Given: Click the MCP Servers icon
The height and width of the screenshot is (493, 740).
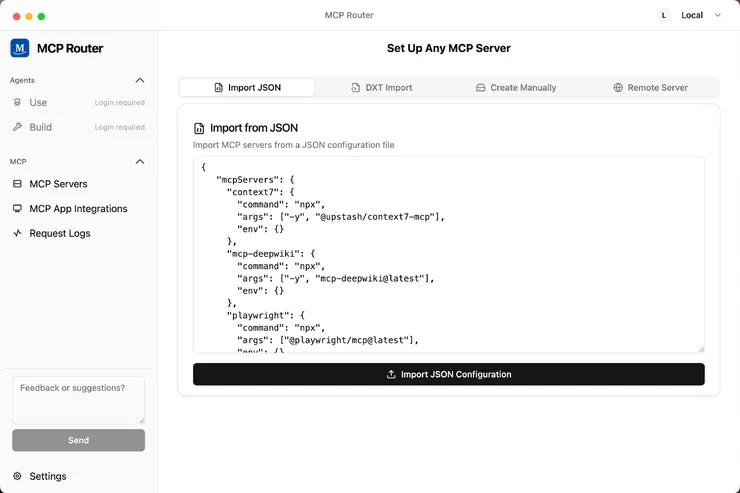Looking at the screenshot, I should click(17, 184).
